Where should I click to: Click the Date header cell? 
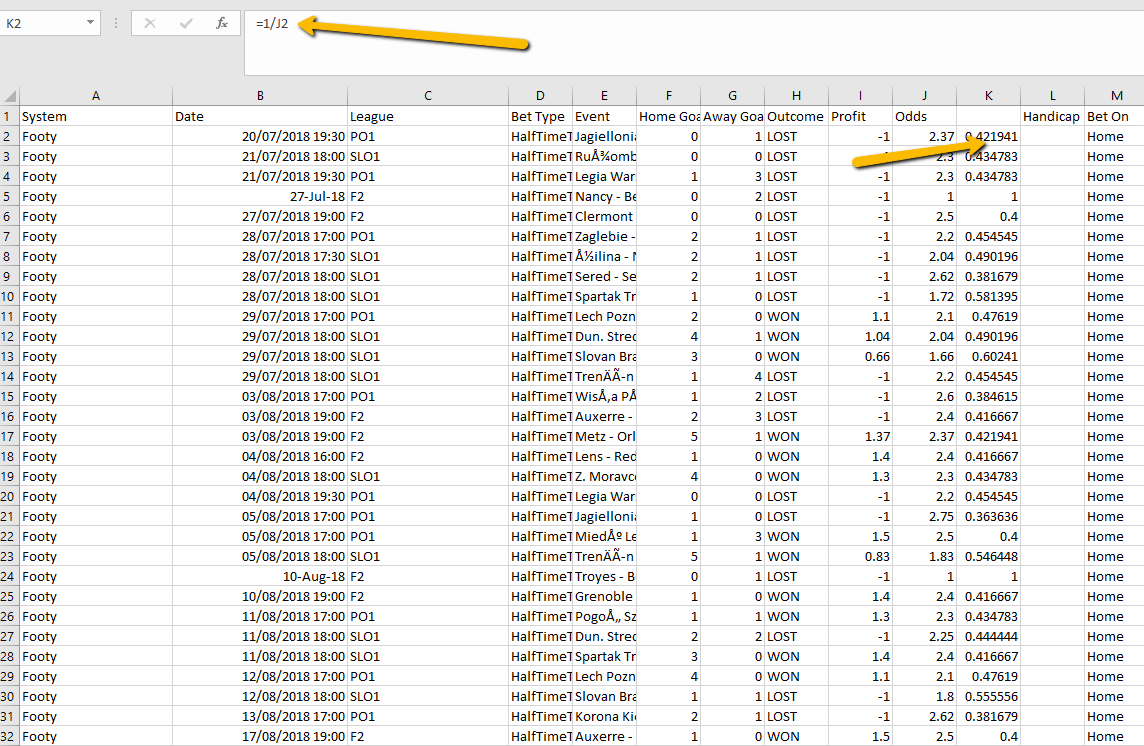tap(260, 116)
